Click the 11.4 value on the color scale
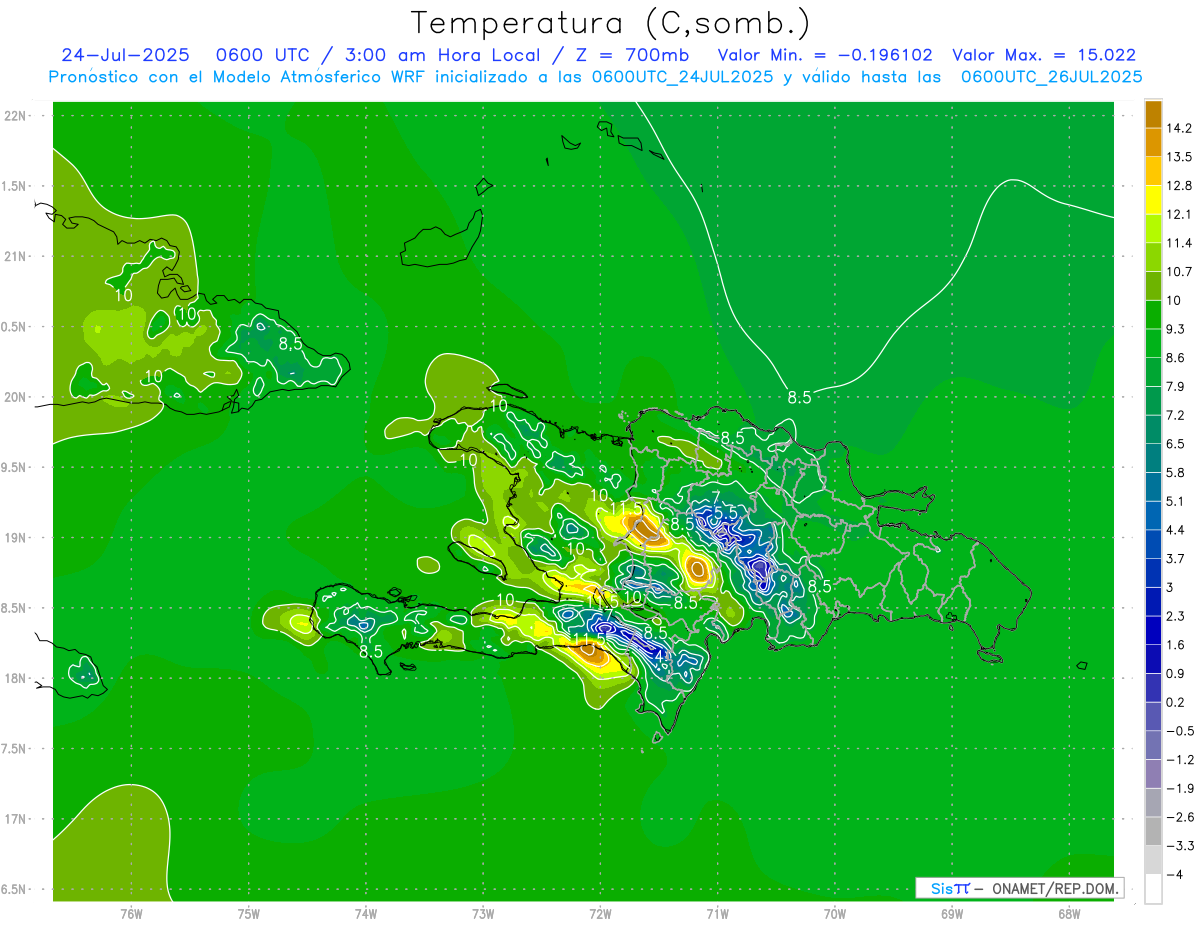The height and width of the screenshot is (927, 1200). [x=1179, y=243]
